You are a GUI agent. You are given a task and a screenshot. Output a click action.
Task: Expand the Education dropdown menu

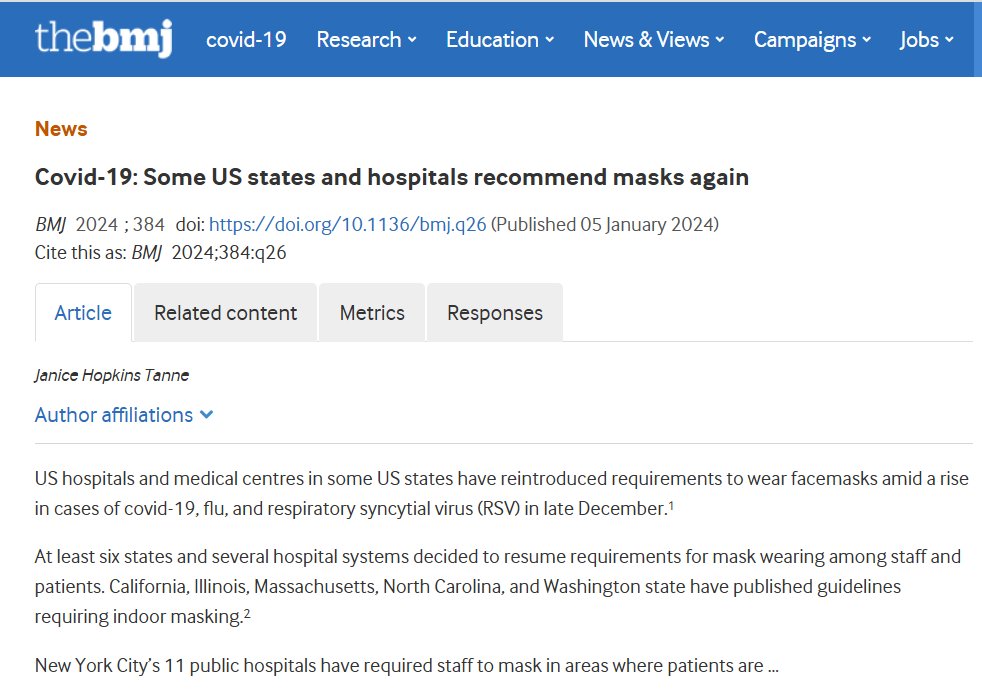click(x=499, y=40)
